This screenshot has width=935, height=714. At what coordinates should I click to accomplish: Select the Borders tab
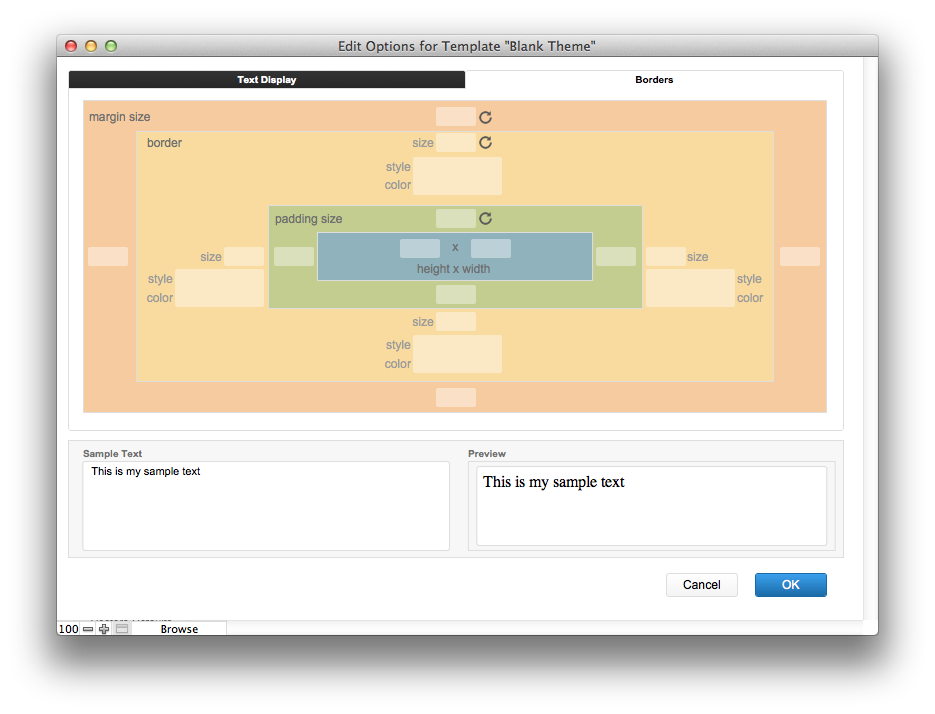click(654, 80)
